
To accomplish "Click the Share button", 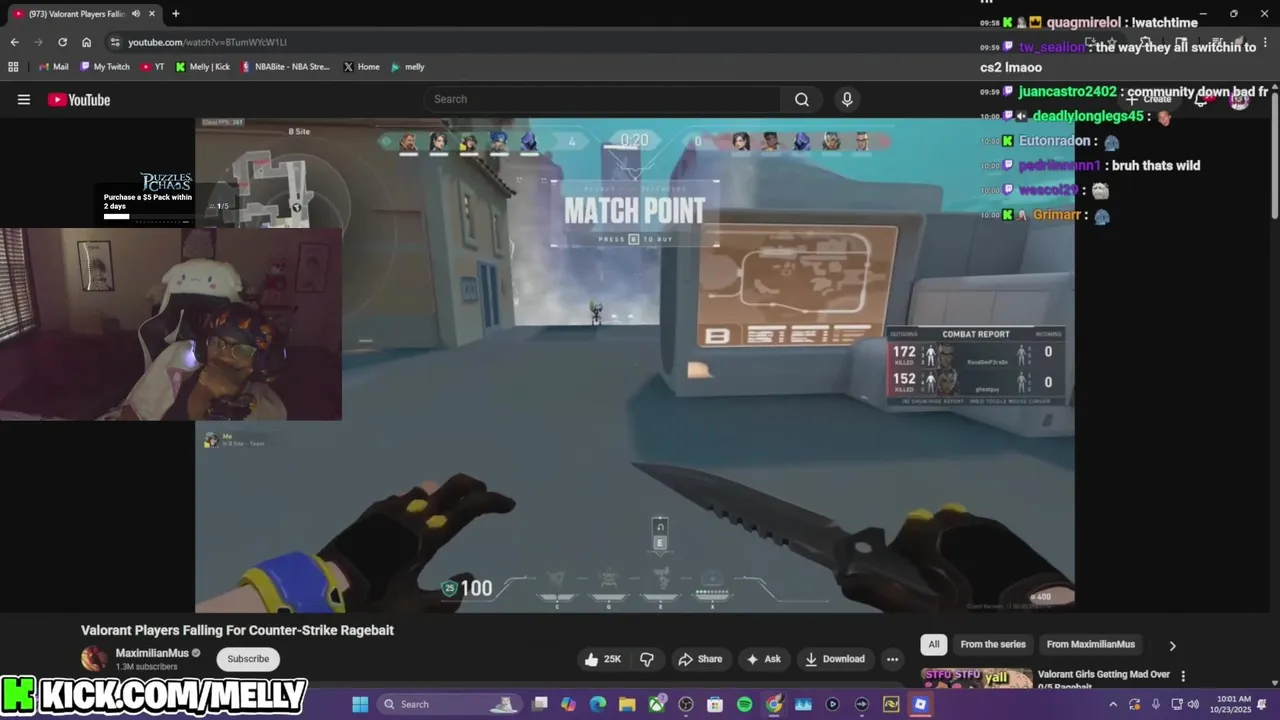I will click(x=700, y=659).
